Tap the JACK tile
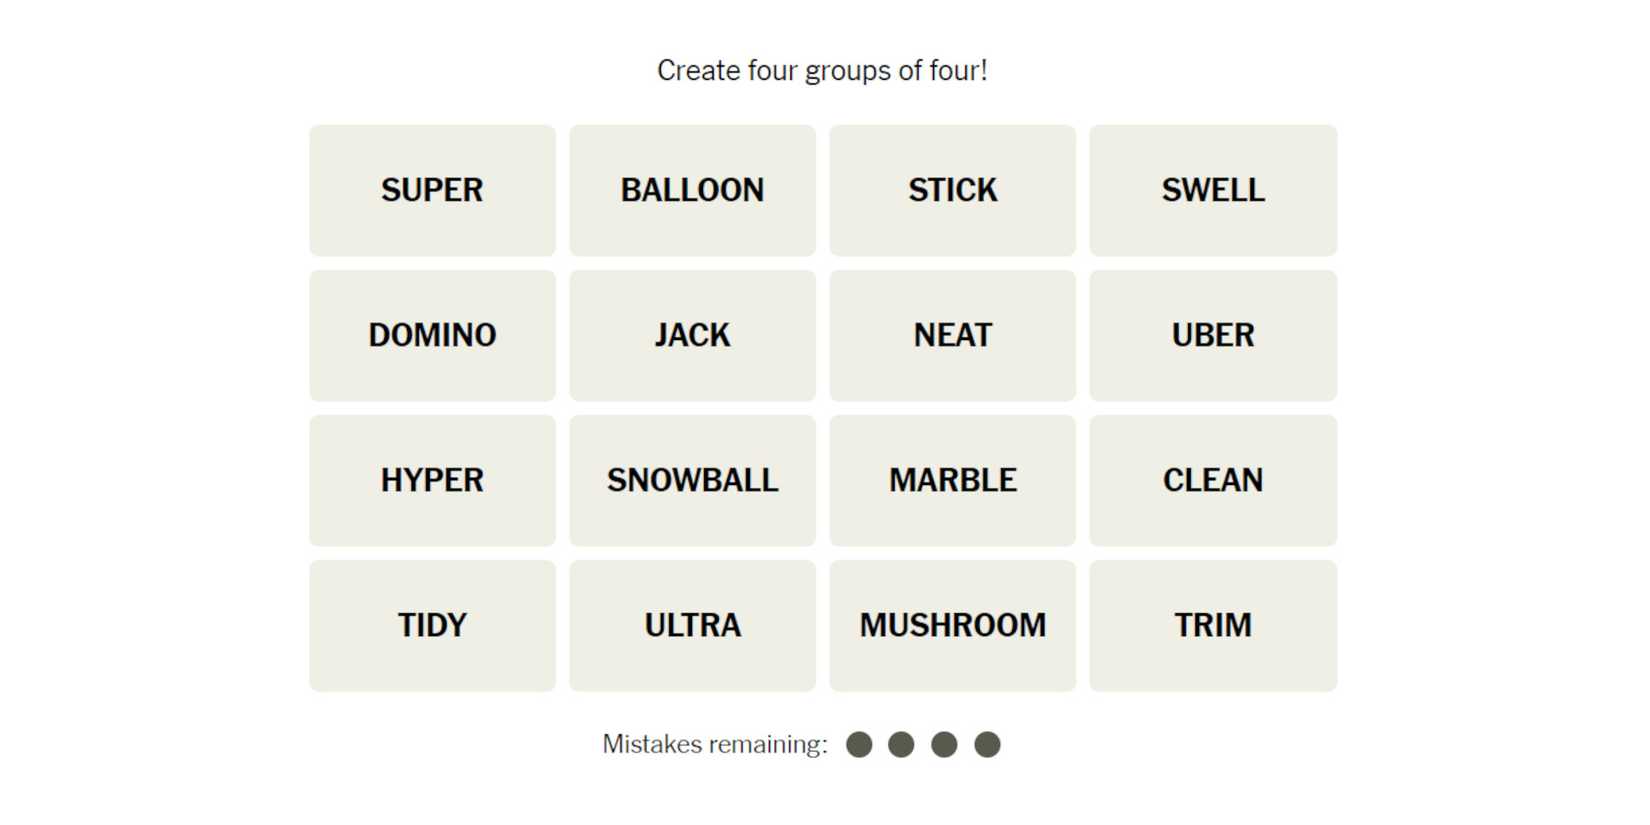Viewport: 1650px width, 825px height. [692, 335]
